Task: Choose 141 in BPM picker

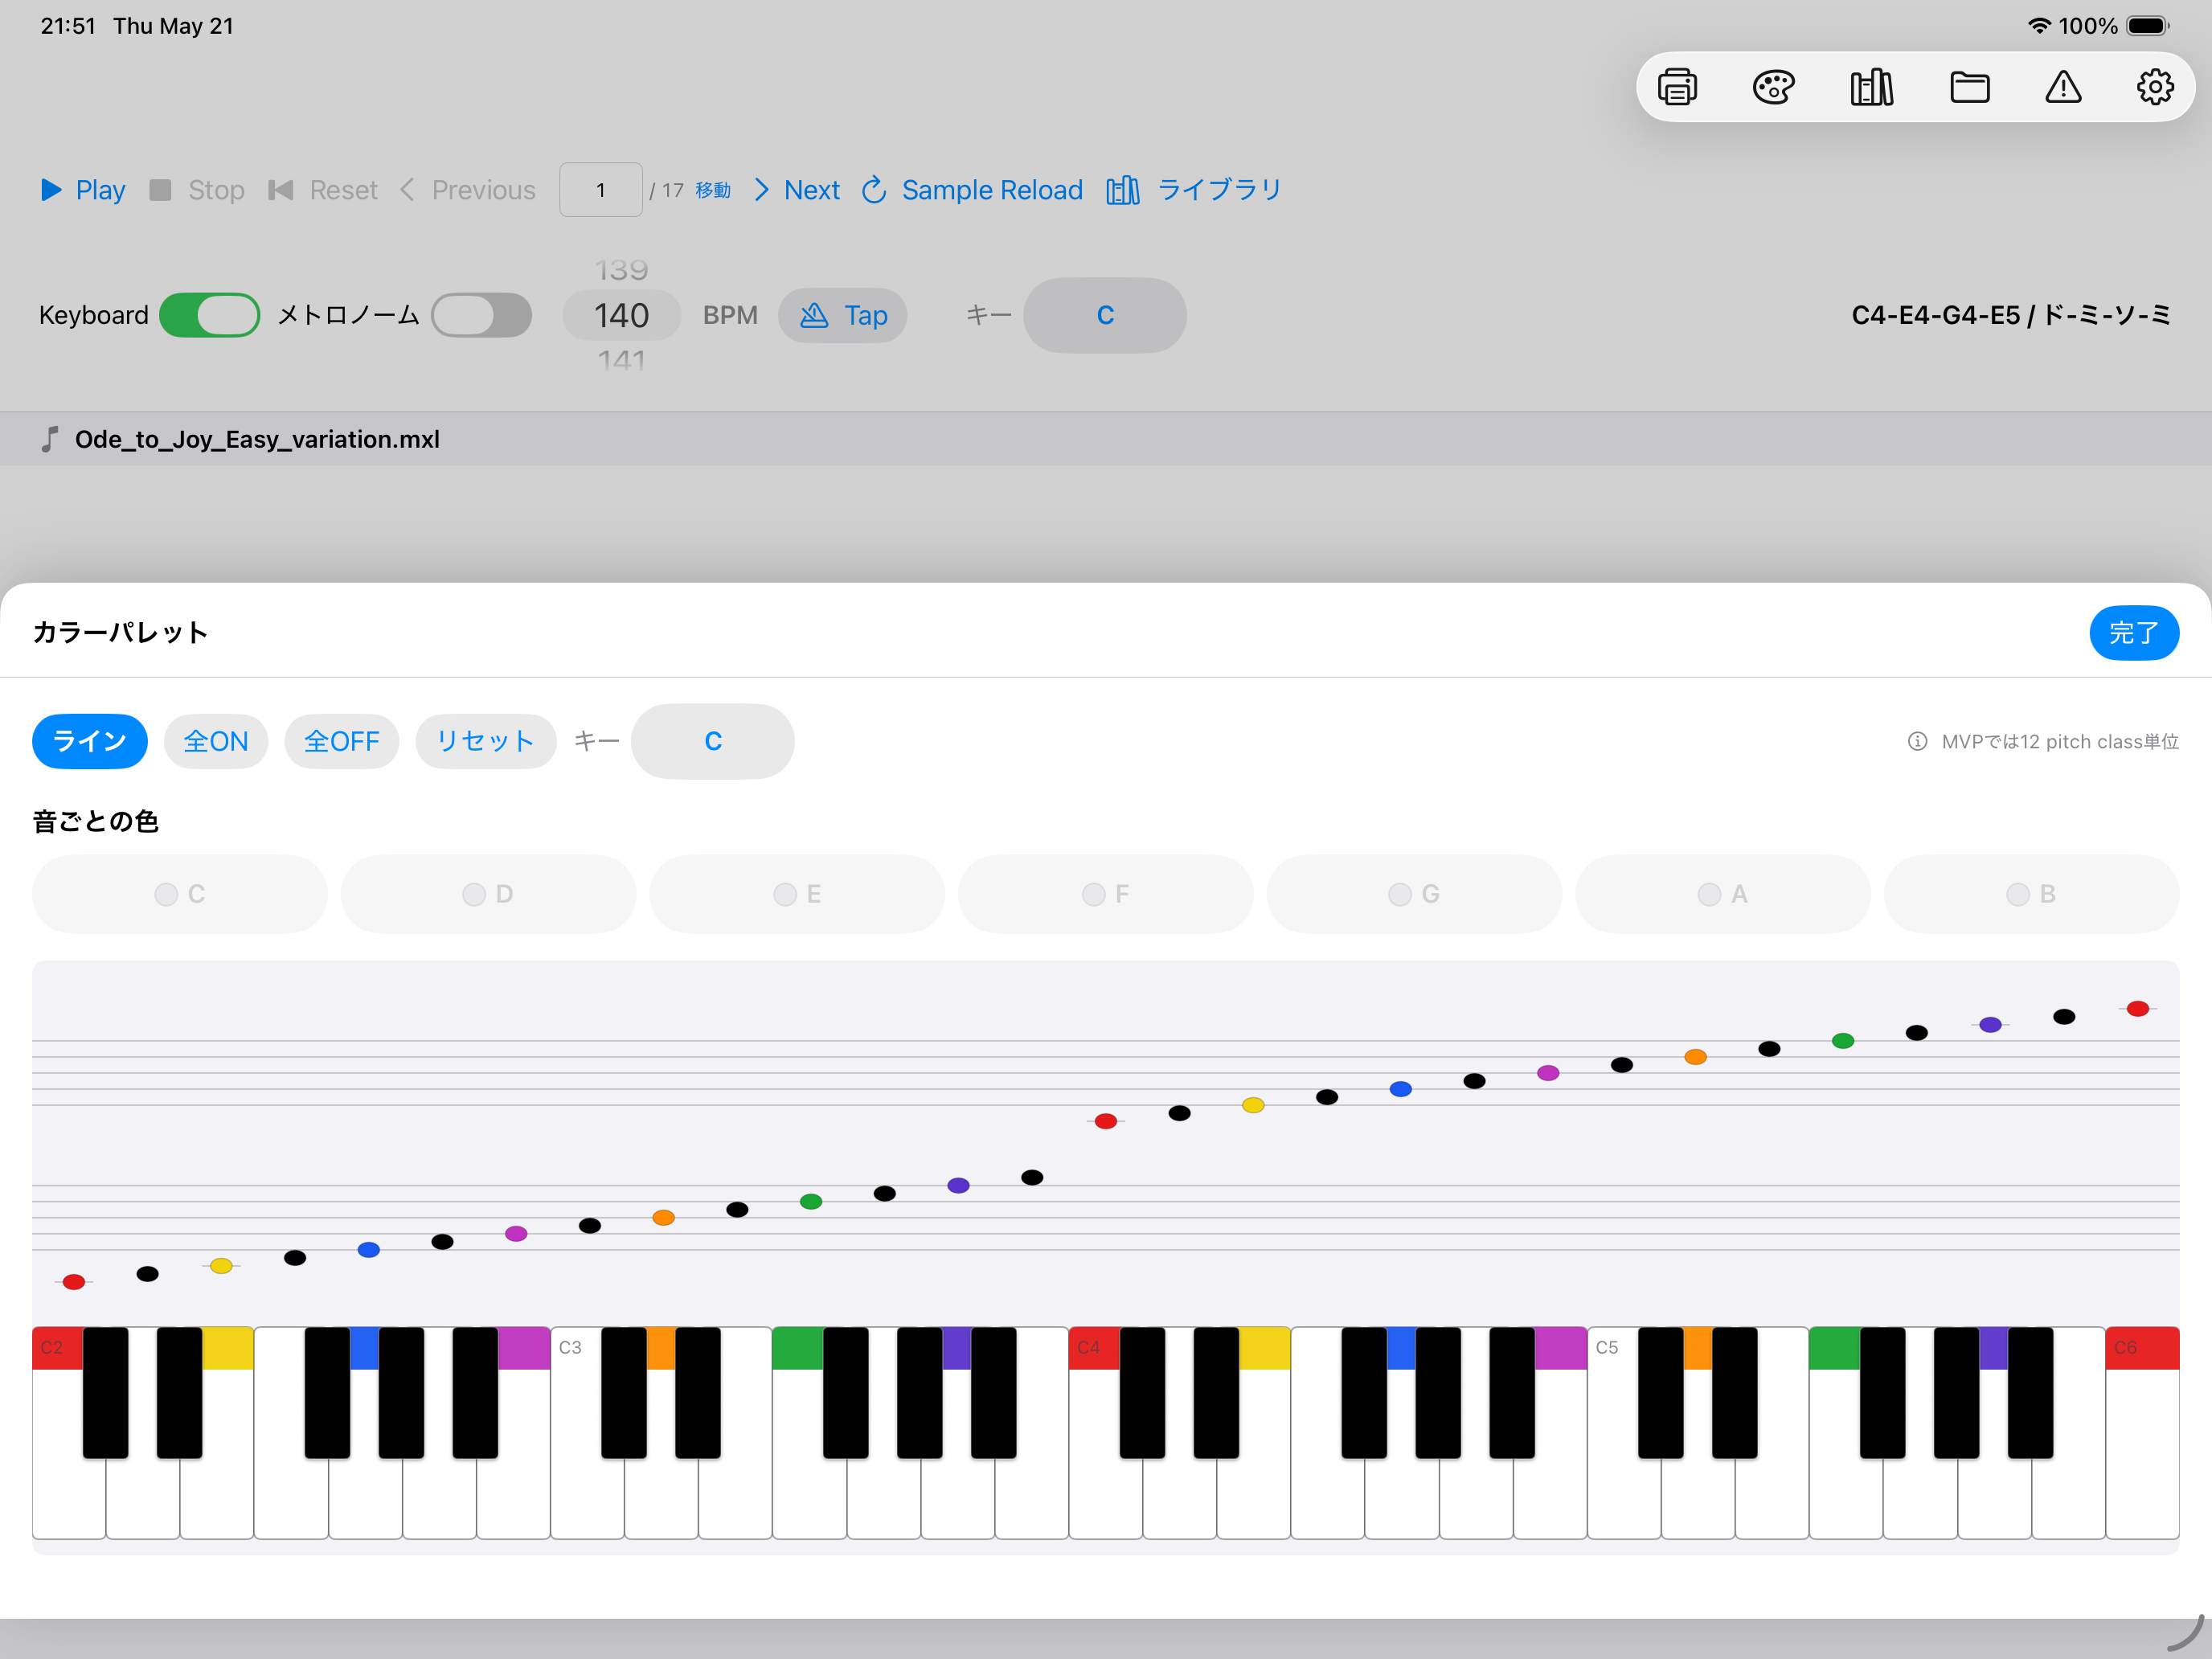Action: pyautogui.click(x=621, y=360)
